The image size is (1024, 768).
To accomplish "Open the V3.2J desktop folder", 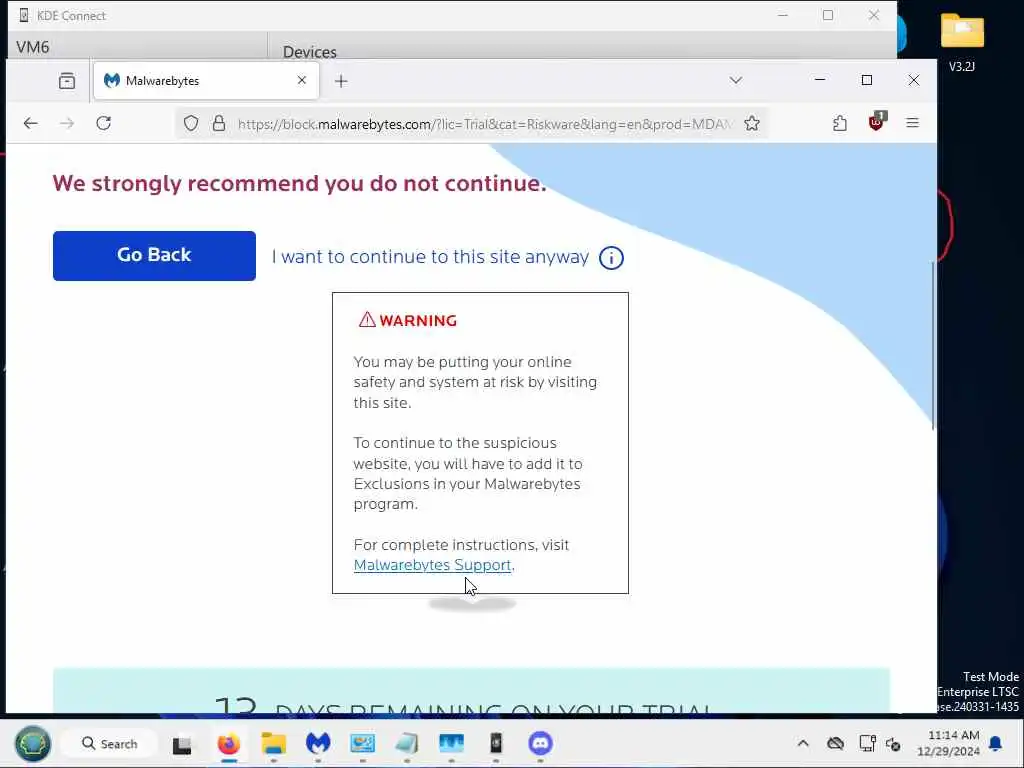I will pyautogui.click(x=962, y=42).
